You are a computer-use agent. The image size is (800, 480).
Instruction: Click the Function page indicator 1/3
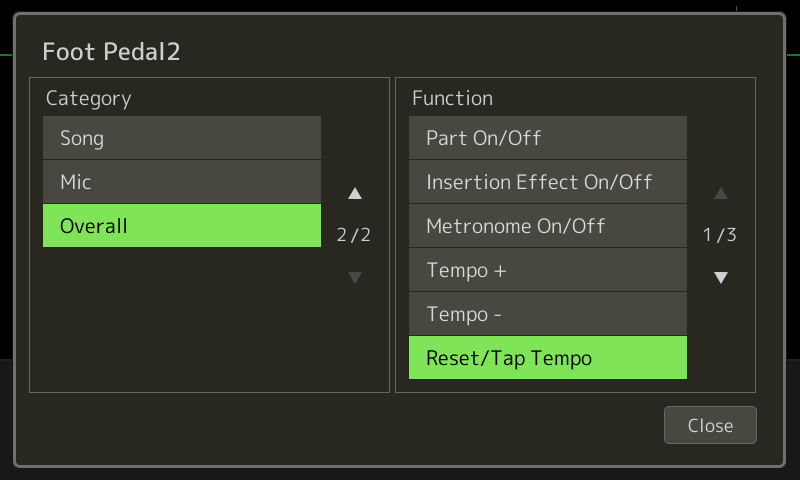tap(719, 235)
